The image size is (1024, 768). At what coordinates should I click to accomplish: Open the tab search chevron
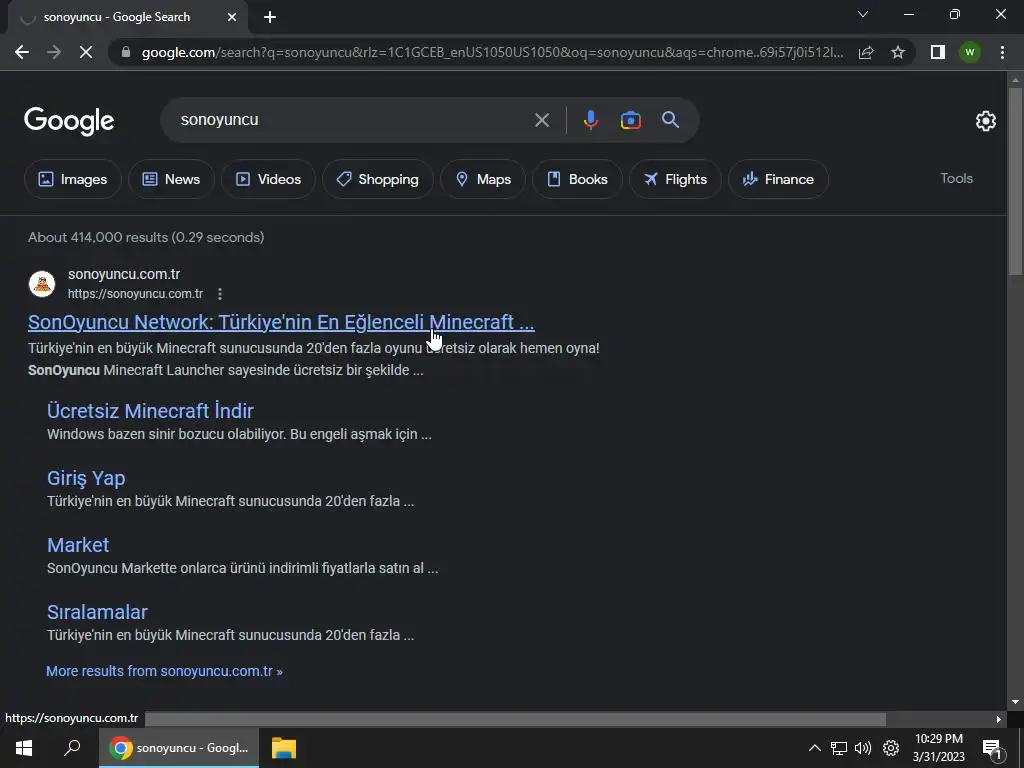[x=863, y=14]
